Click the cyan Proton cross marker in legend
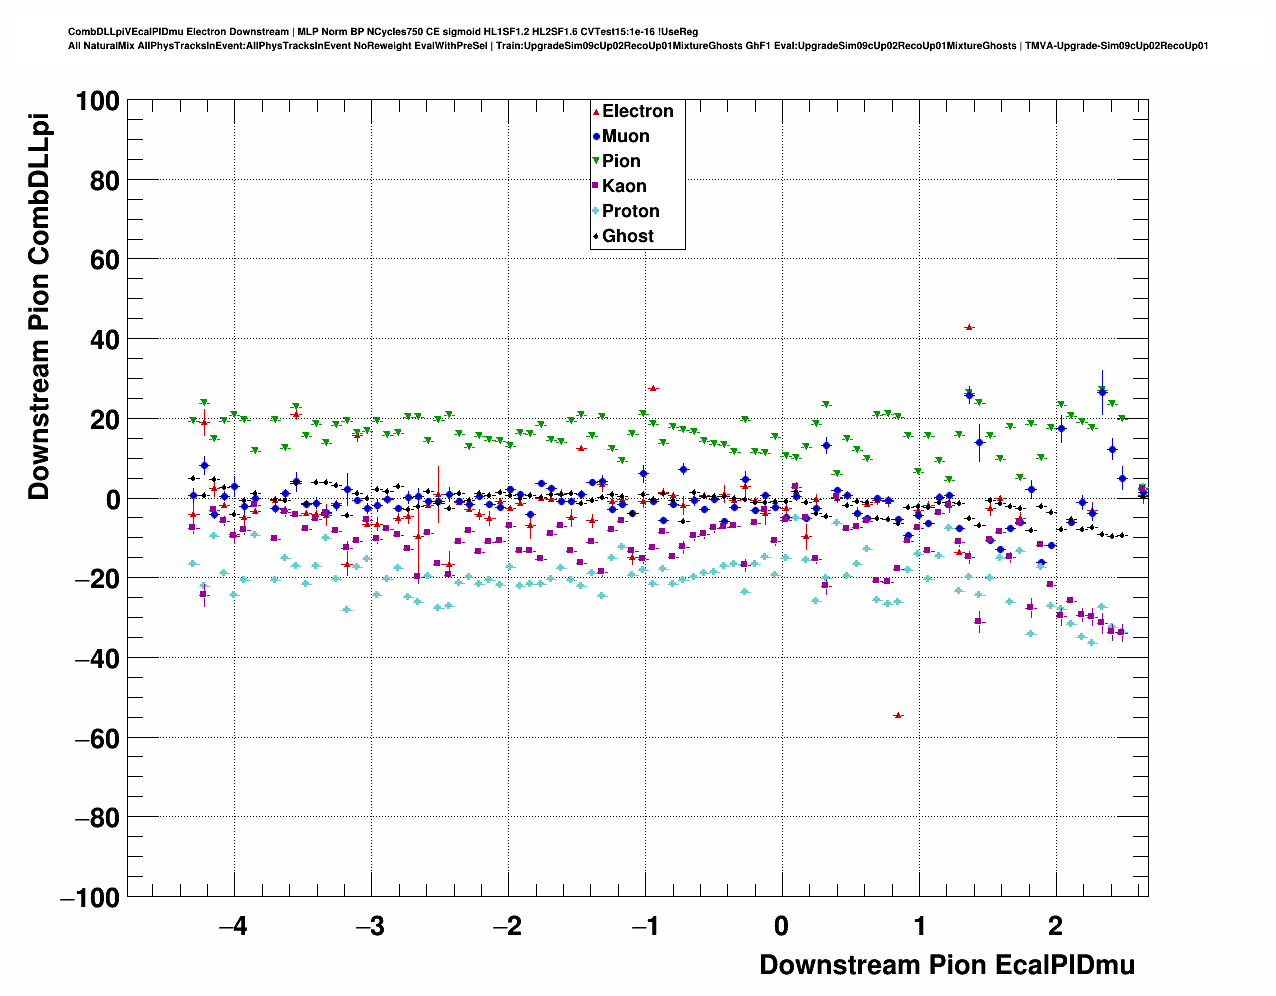Viewport: 1276px width, 996px height. [596, 211]
